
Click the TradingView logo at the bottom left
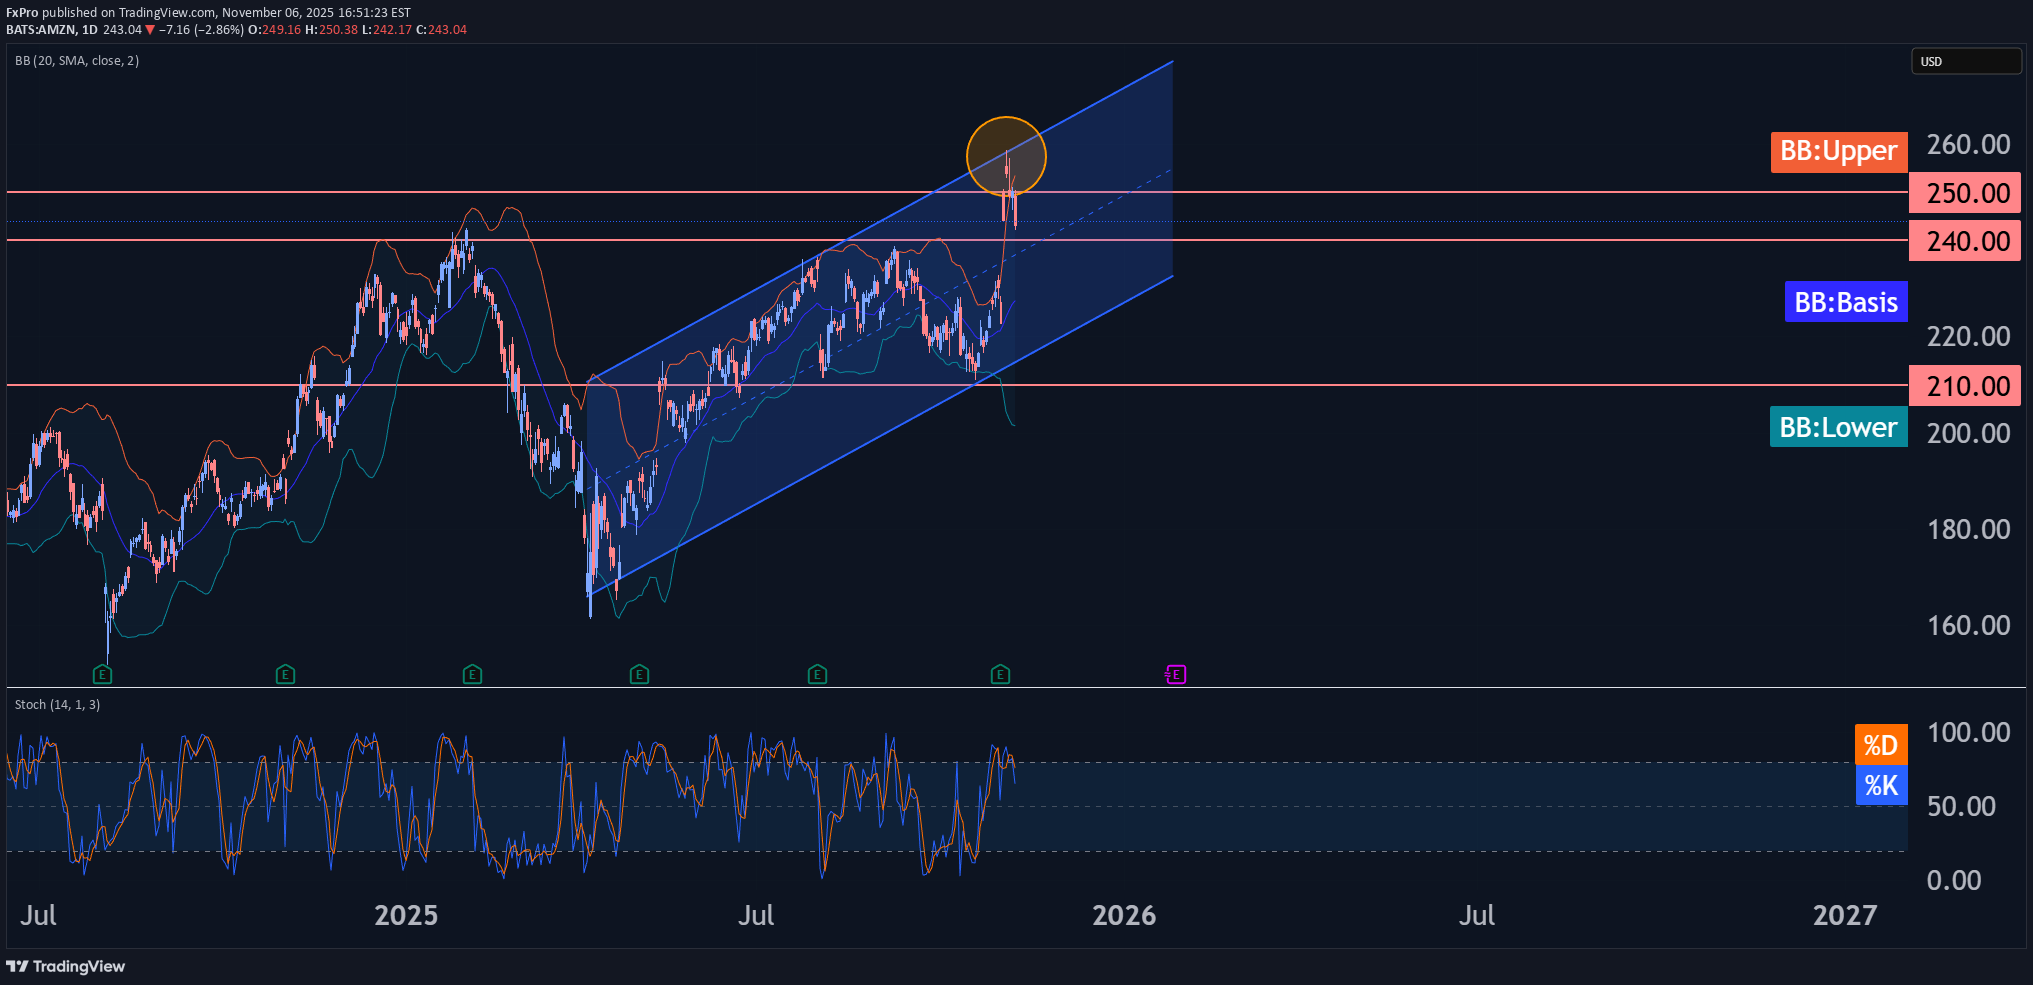click(x=66, y=966)
